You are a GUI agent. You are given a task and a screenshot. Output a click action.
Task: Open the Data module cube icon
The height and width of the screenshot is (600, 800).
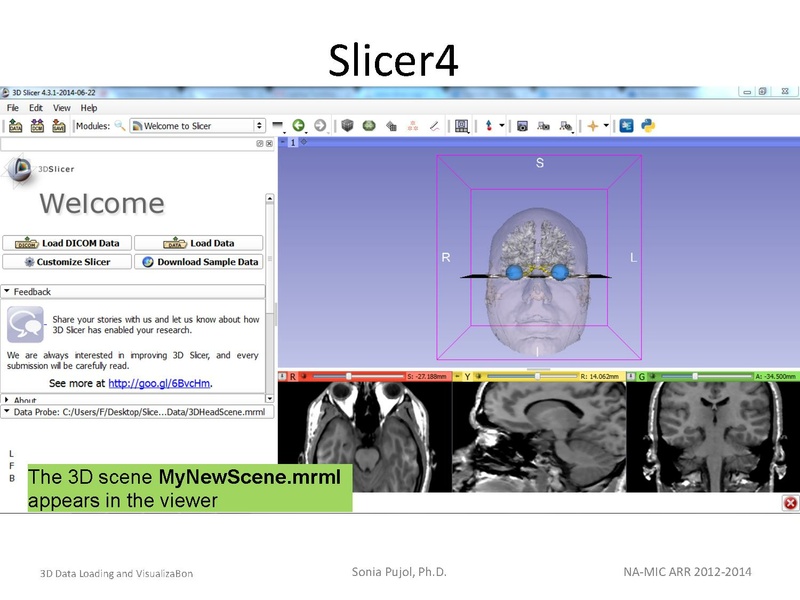click(x=347, y=126)
